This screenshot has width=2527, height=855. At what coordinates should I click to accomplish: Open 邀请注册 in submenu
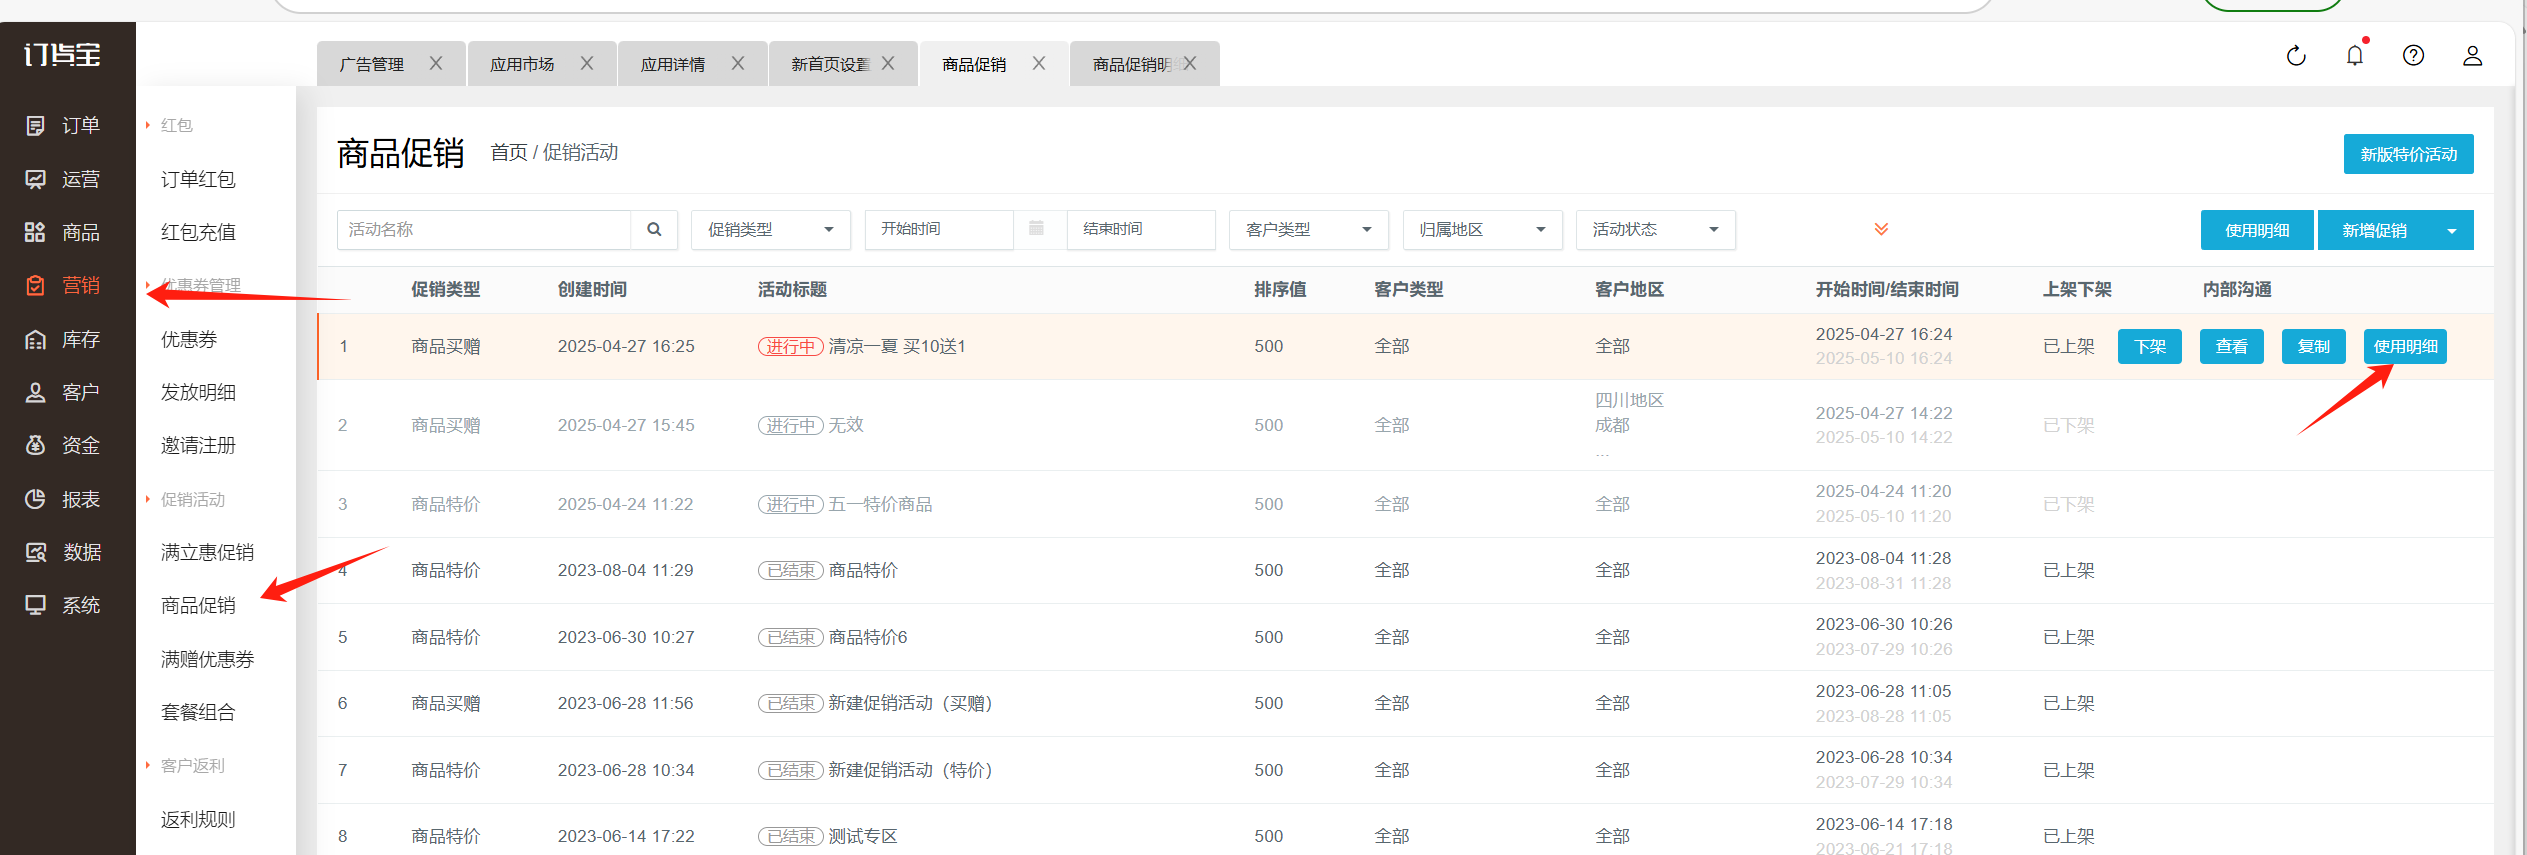(x=198, y=445)
